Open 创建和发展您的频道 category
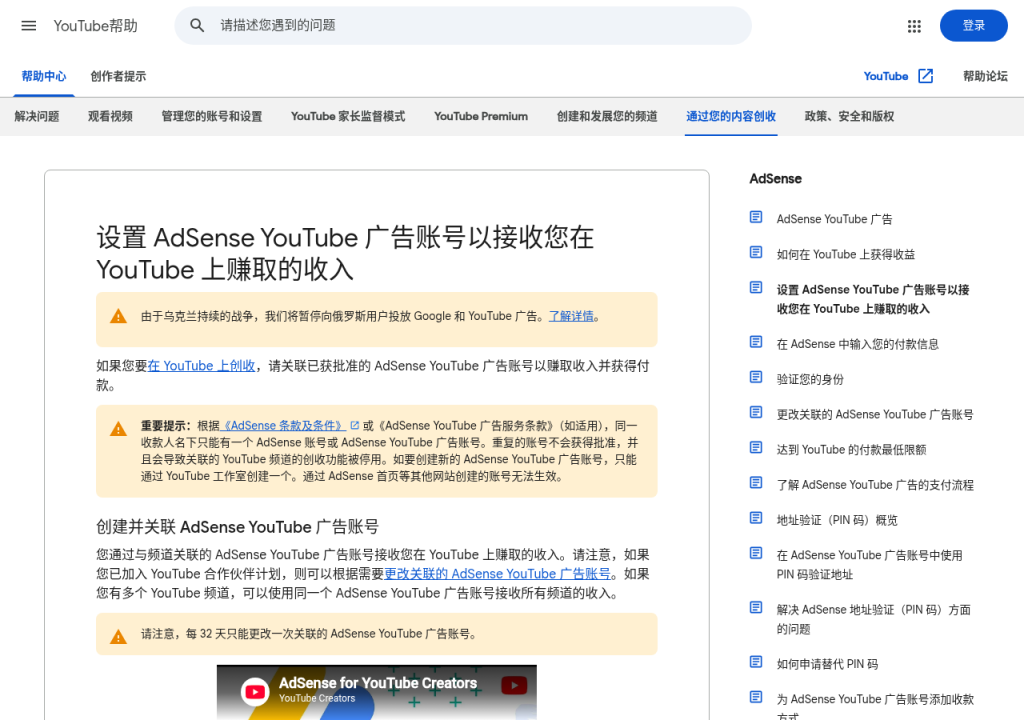The height and width of the screenshot is (720, 1024). [x=607, y=116]
